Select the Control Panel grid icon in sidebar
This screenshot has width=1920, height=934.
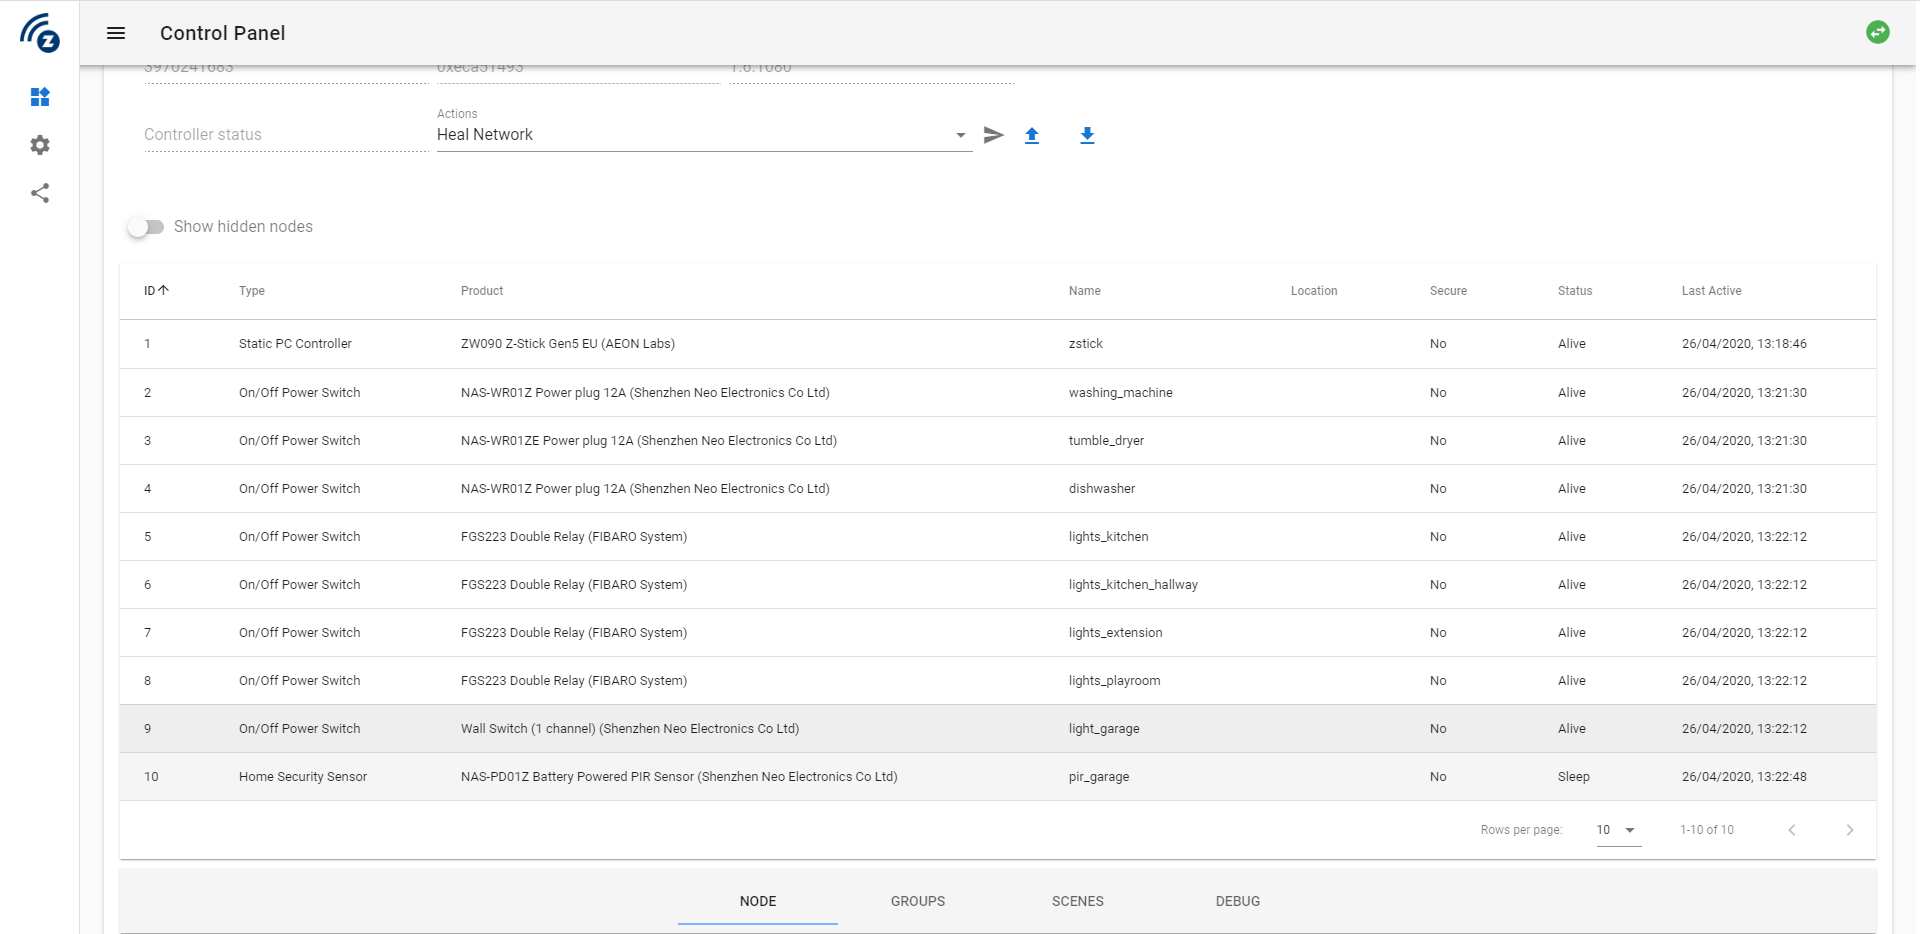[x=40, y=97]
